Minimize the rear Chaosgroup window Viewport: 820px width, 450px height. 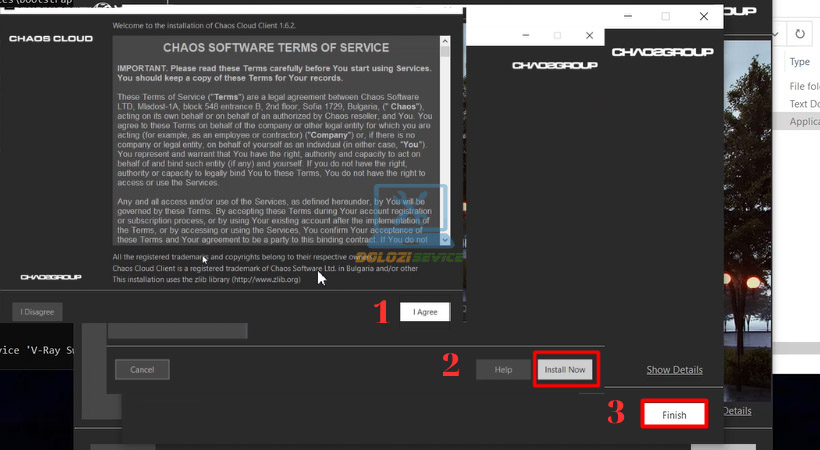coord(627,16)
